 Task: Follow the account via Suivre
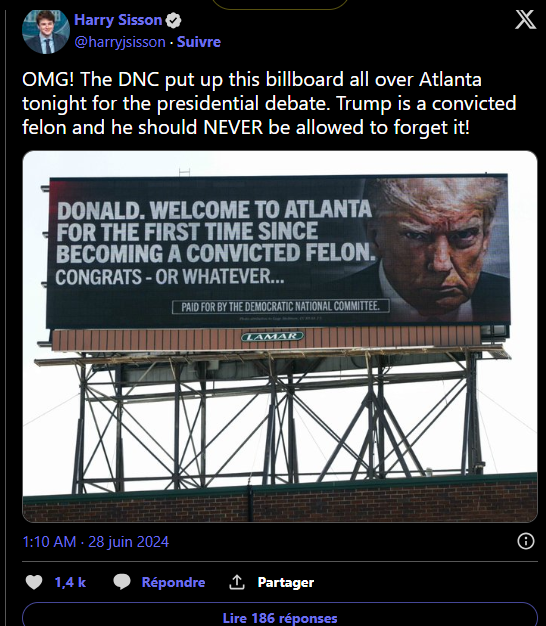[199, 42]
